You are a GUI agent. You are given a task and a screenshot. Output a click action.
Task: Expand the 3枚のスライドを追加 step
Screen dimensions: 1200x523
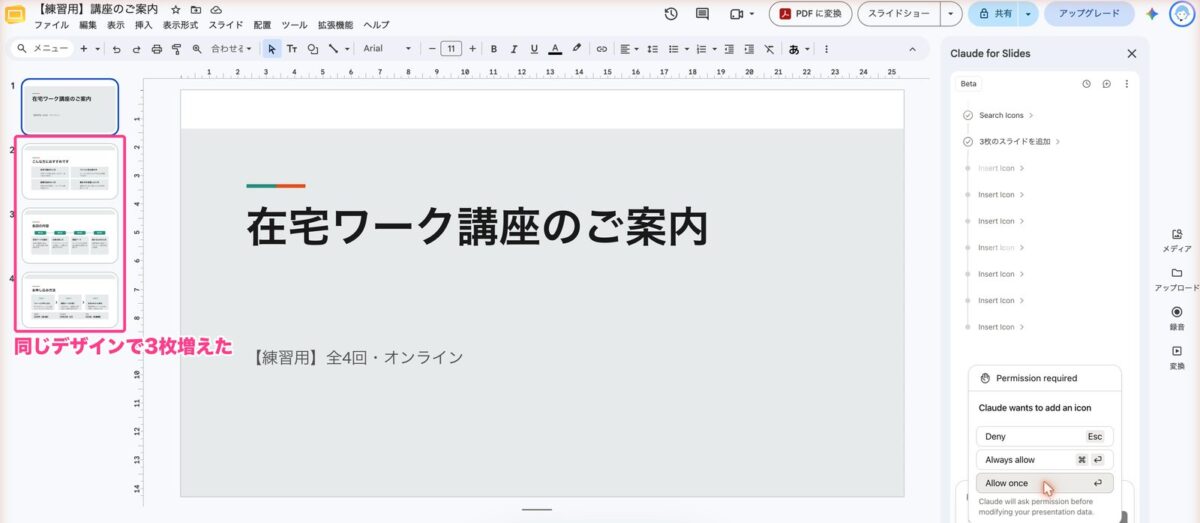click(x=1020, y=141)
